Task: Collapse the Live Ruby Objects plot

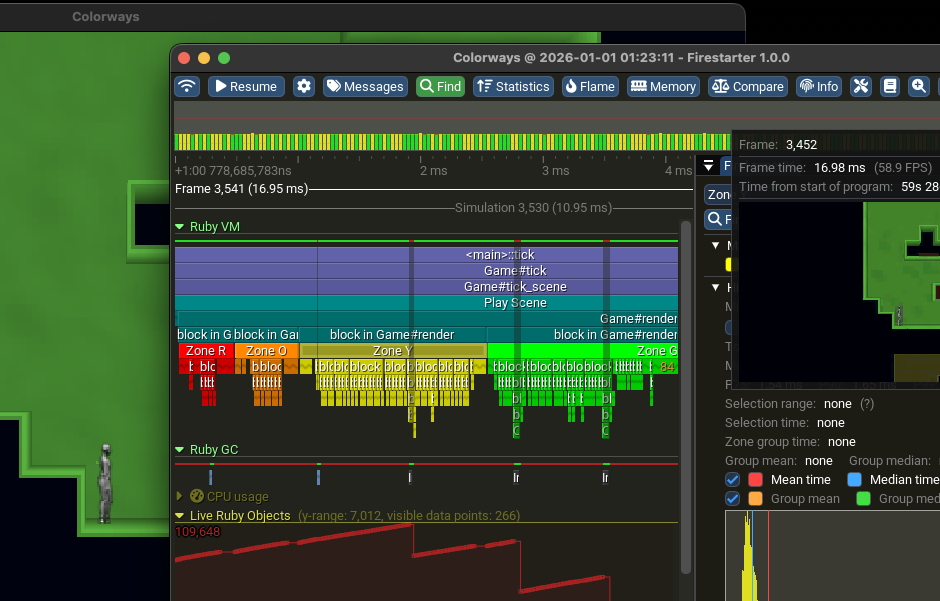Action: point(180,516)
